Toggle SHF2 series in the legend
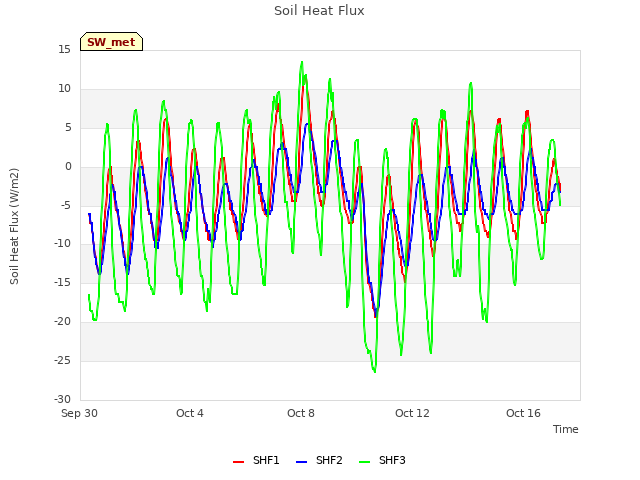This screenshot has width=640, height=480. coord(319,460)
